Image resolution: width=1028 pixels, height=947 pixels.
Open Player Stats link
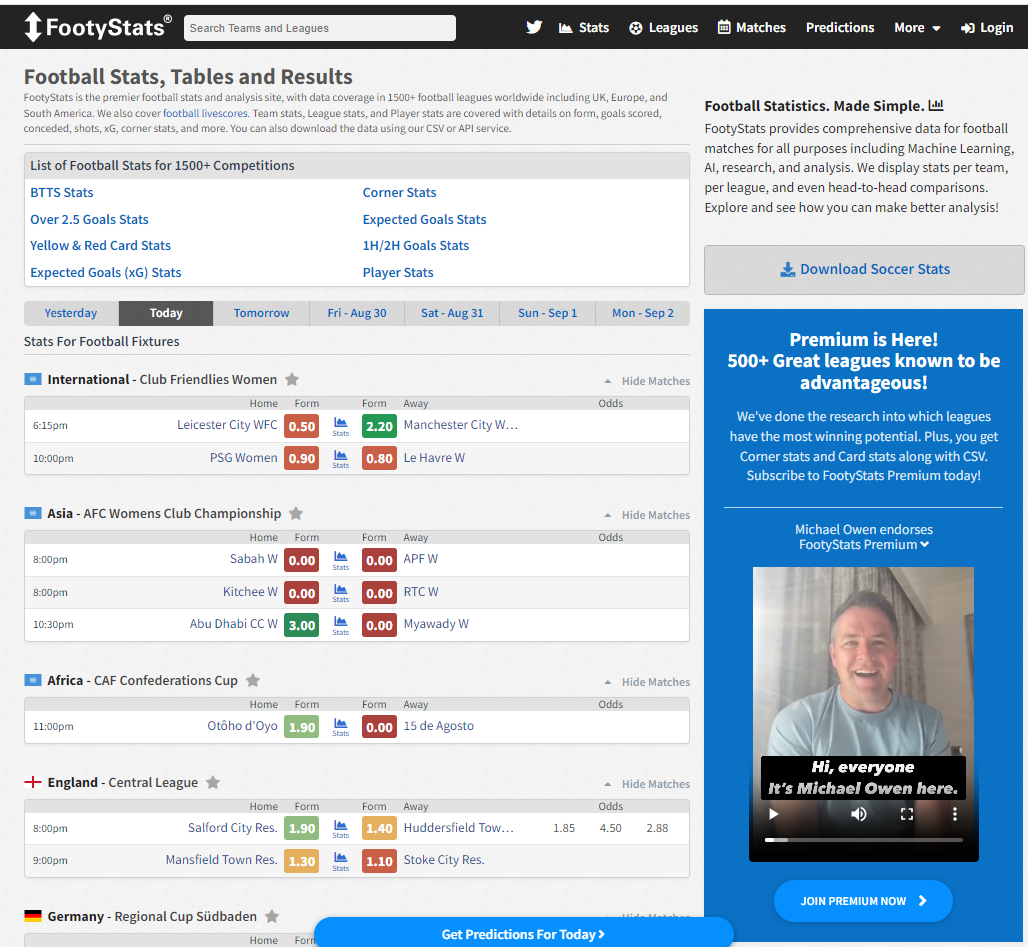point(398,272)
